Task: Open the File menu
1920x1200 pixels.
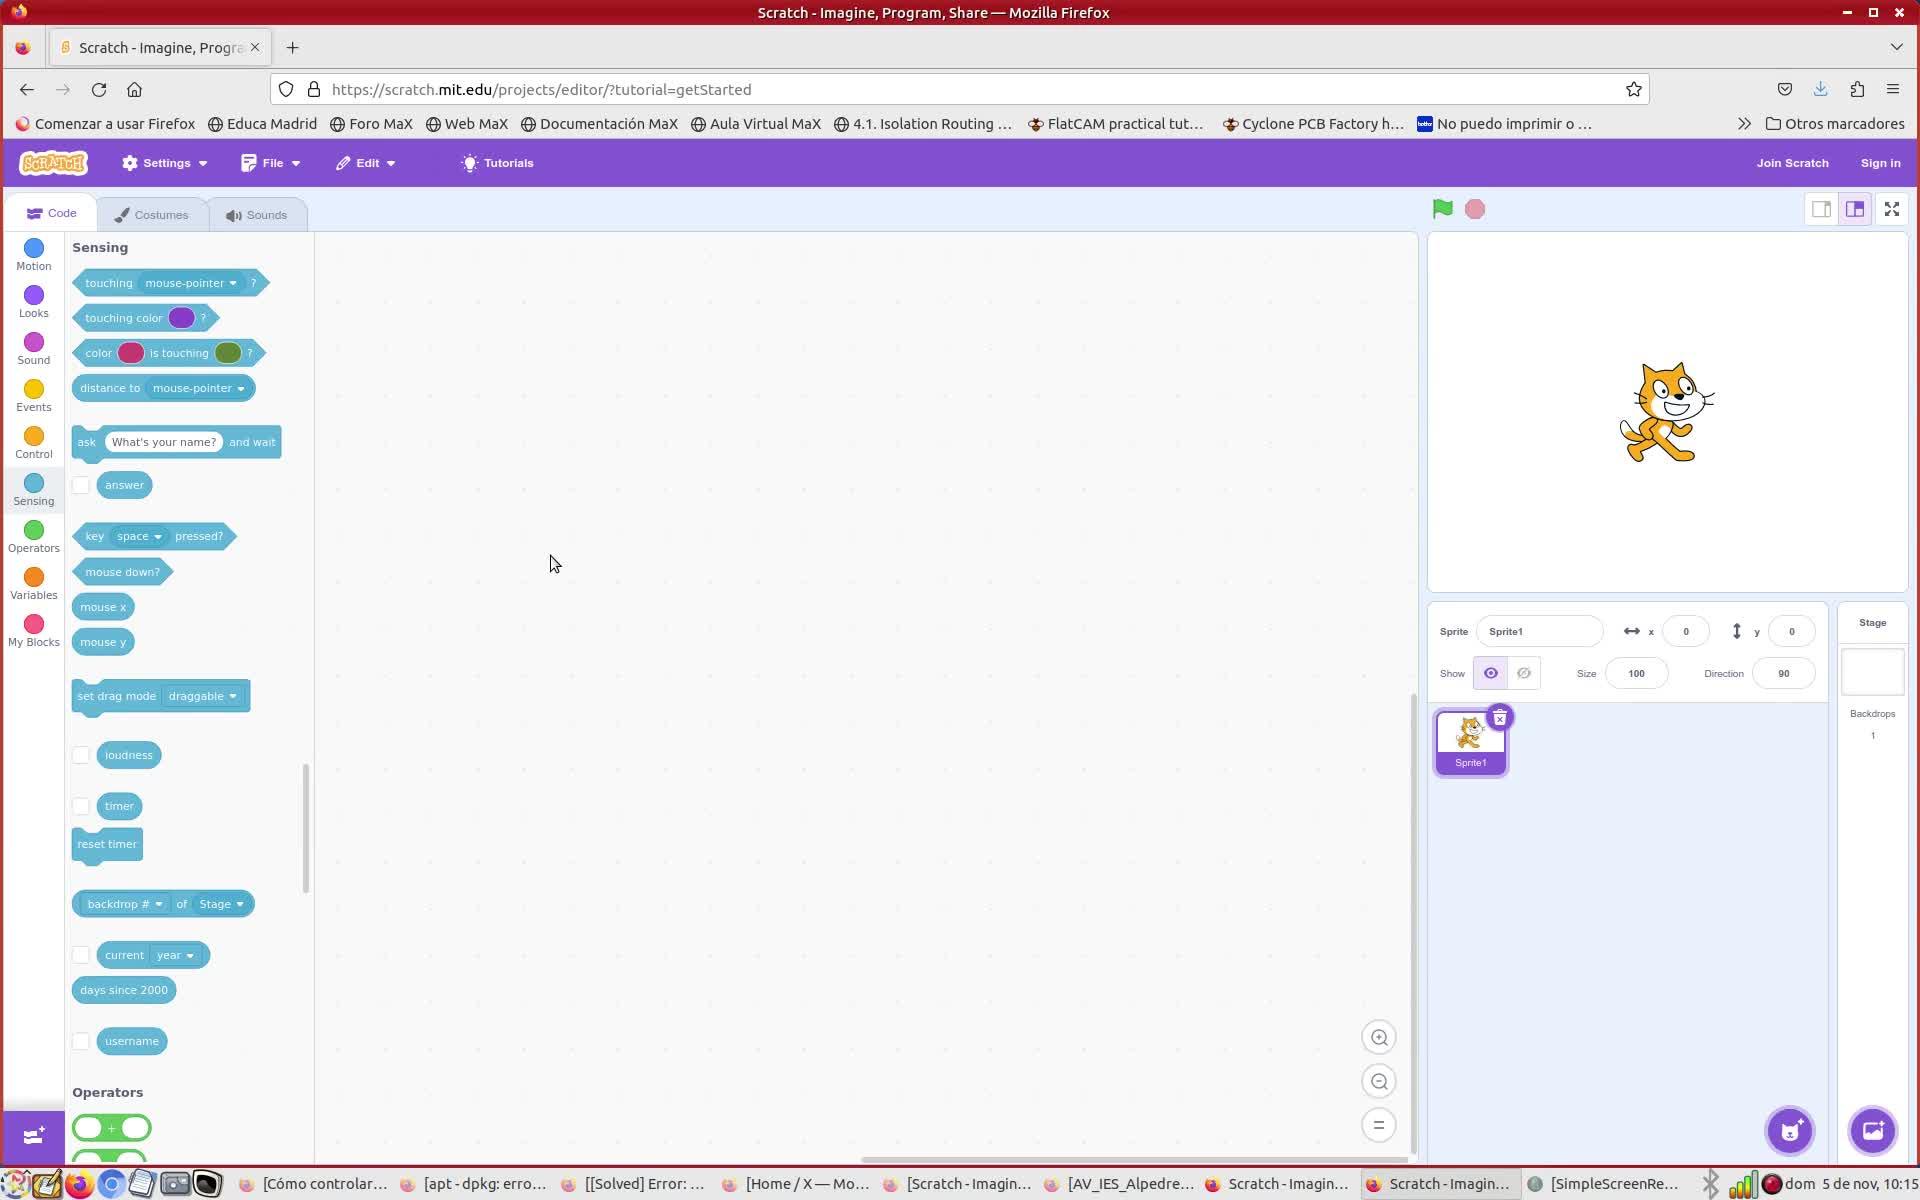Action: (x=271, y=163)
